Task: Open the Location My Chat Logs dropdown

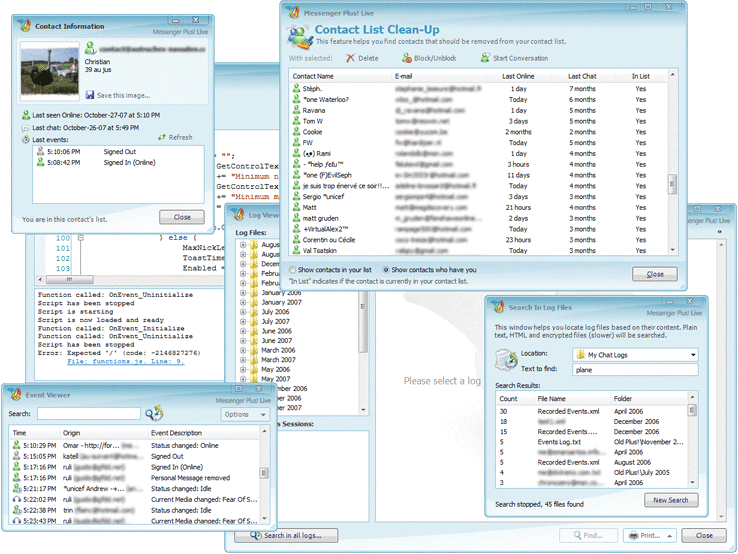Action: point(693,354)
